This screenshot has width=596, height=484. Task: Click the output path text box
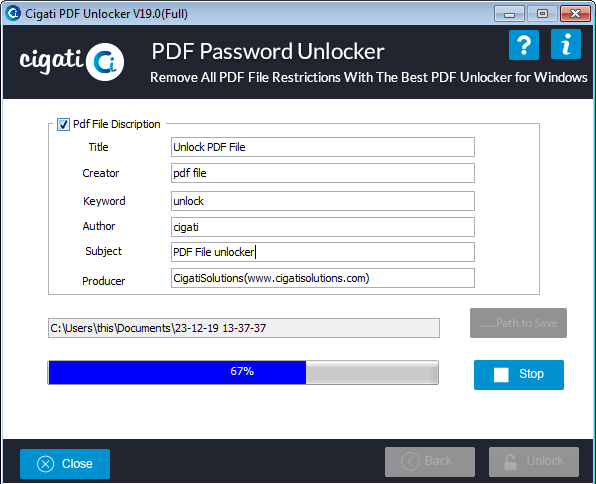[244, 328]
